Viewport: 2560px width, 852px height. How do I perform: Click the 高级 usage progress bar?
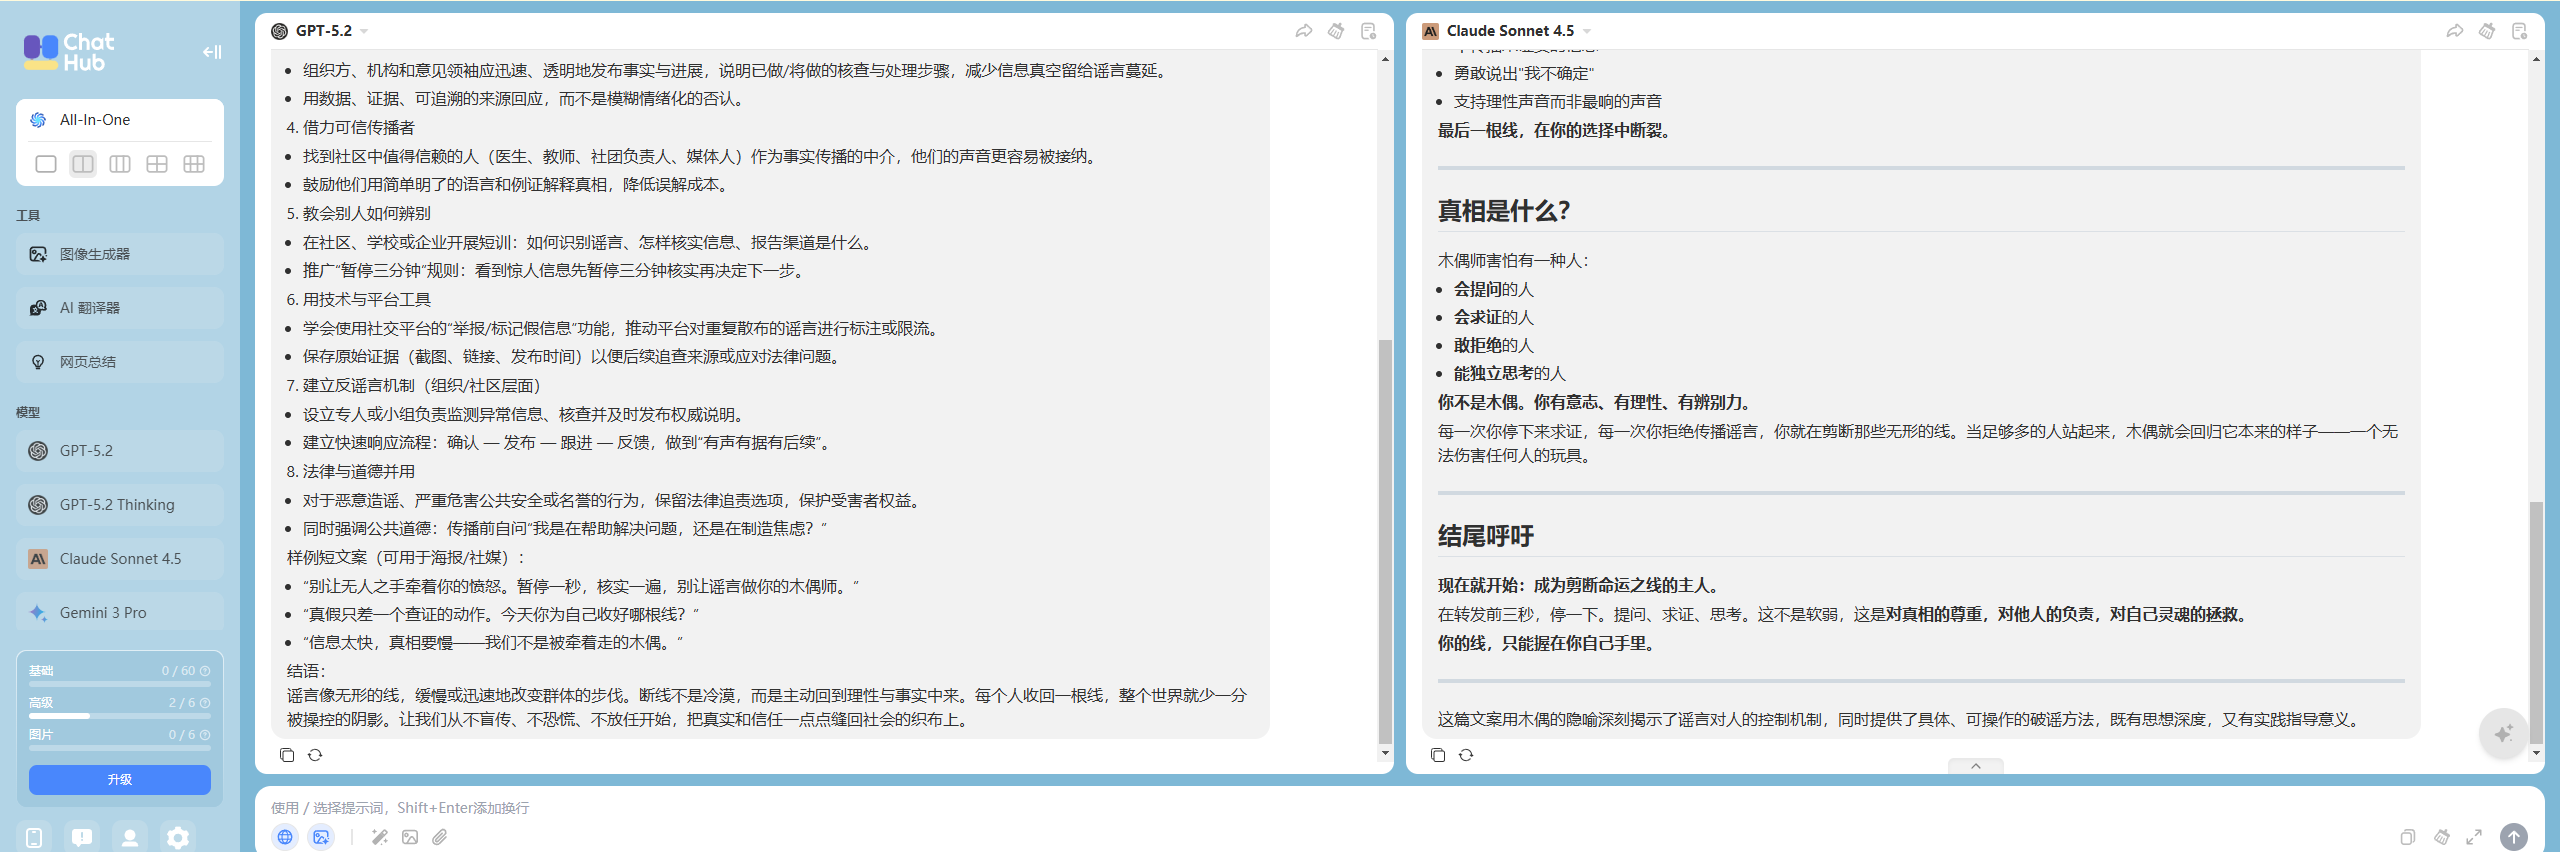point(120,716)
